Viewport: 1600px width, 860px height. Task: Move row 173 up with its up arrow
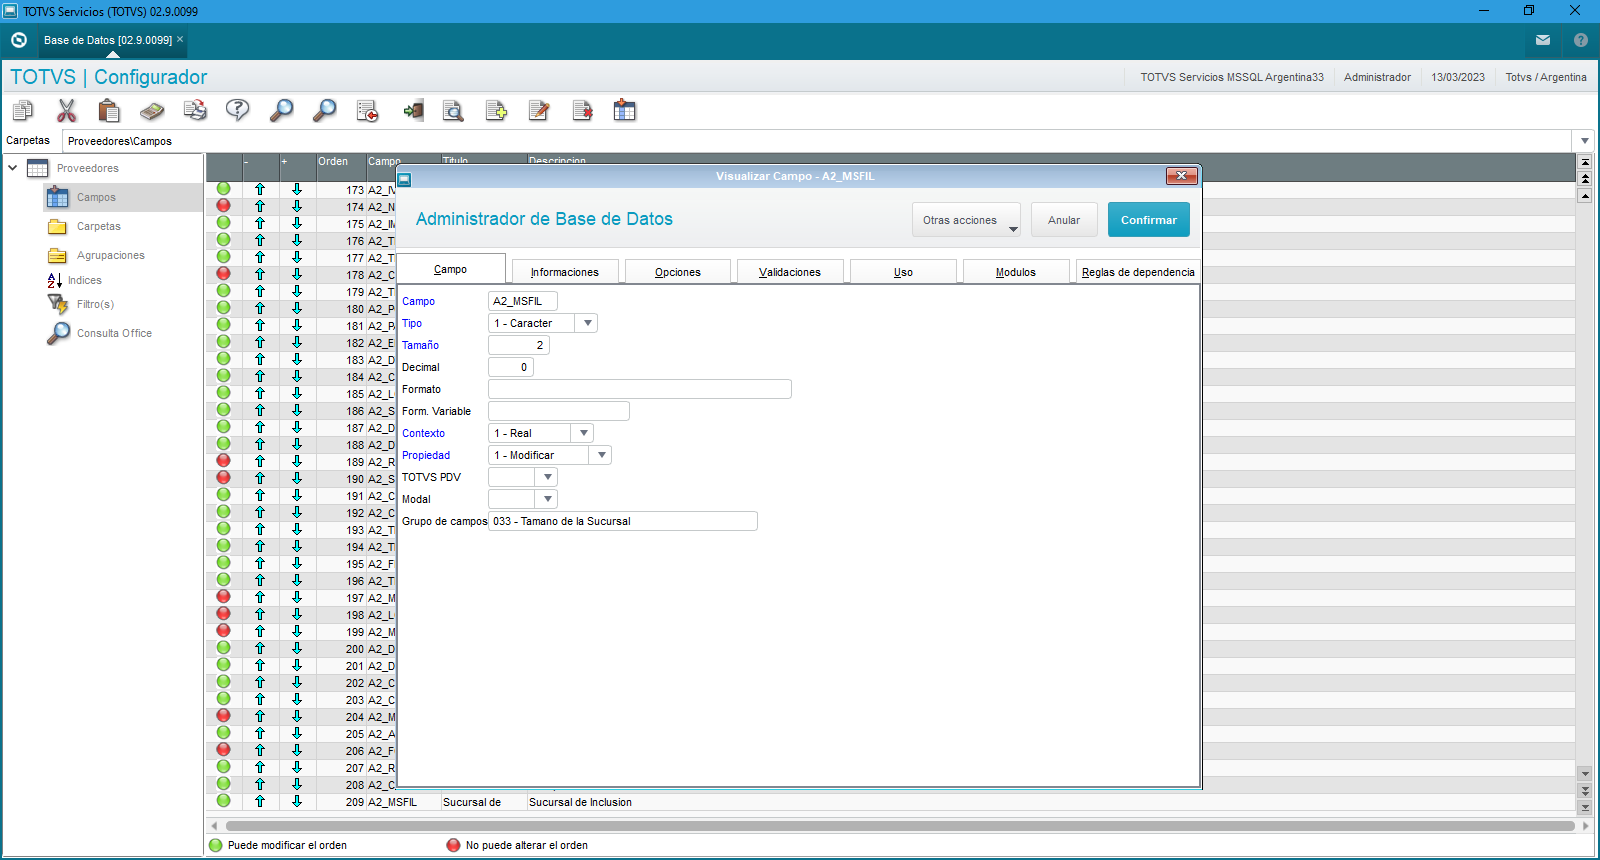(260, 189)
